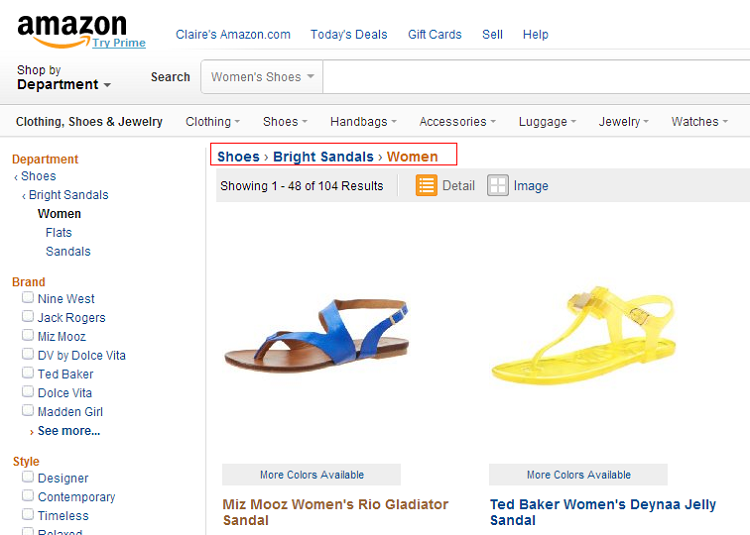Image resolution: width=750 pixels, height=535 pixels.
Task: Open Today's Deals from top navigation
Action: click(x=349, y=34)
